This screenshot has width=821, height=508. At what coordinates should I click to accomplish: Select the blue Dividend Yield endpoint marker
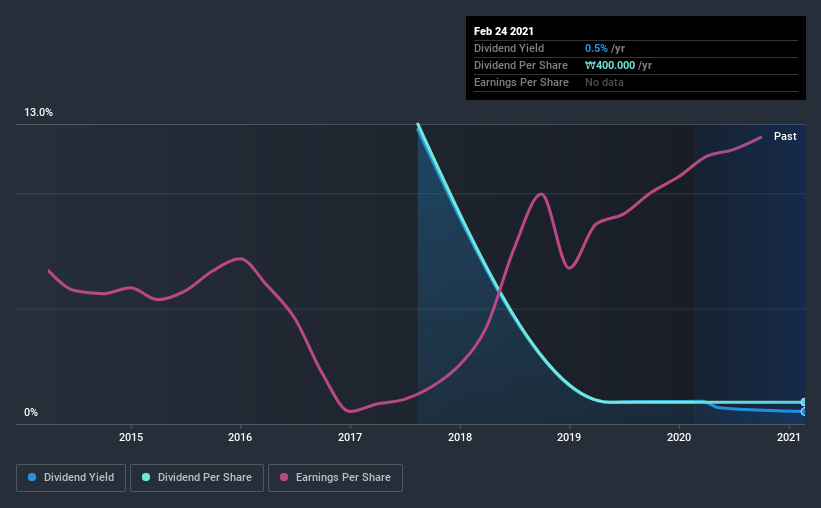click(803, 412)
